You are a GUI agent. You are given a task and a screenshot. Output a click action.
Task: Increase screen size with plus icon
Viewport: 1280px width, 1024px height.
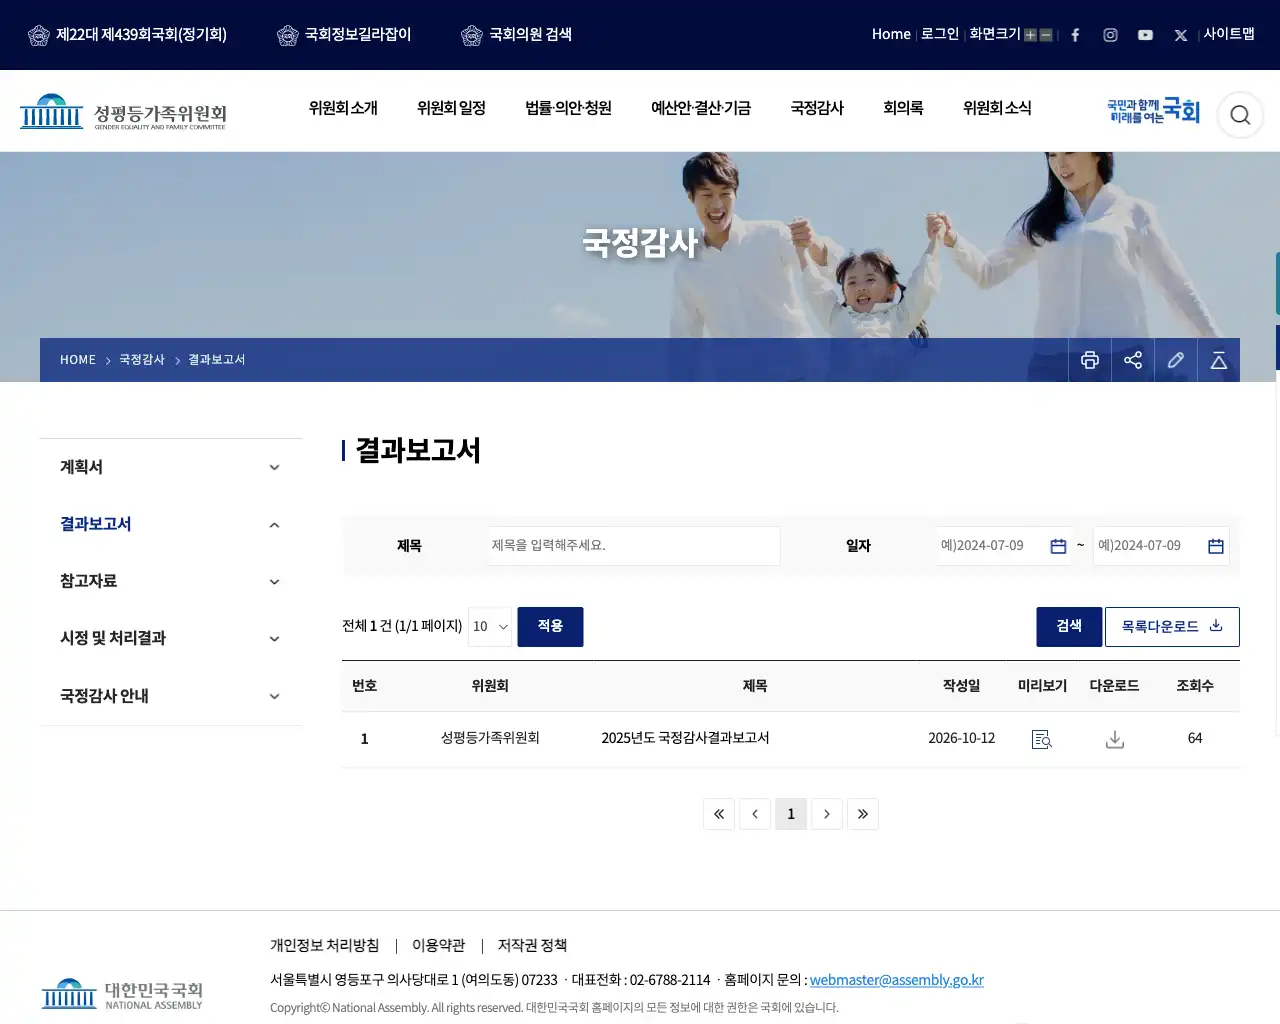pyautogui.click(x=1030, y=35)
